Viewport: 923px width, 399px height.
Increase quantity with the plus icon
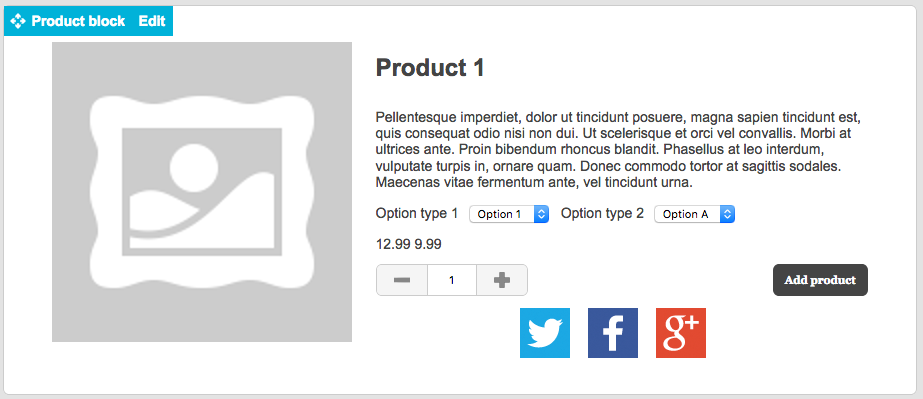click(502, 280)
